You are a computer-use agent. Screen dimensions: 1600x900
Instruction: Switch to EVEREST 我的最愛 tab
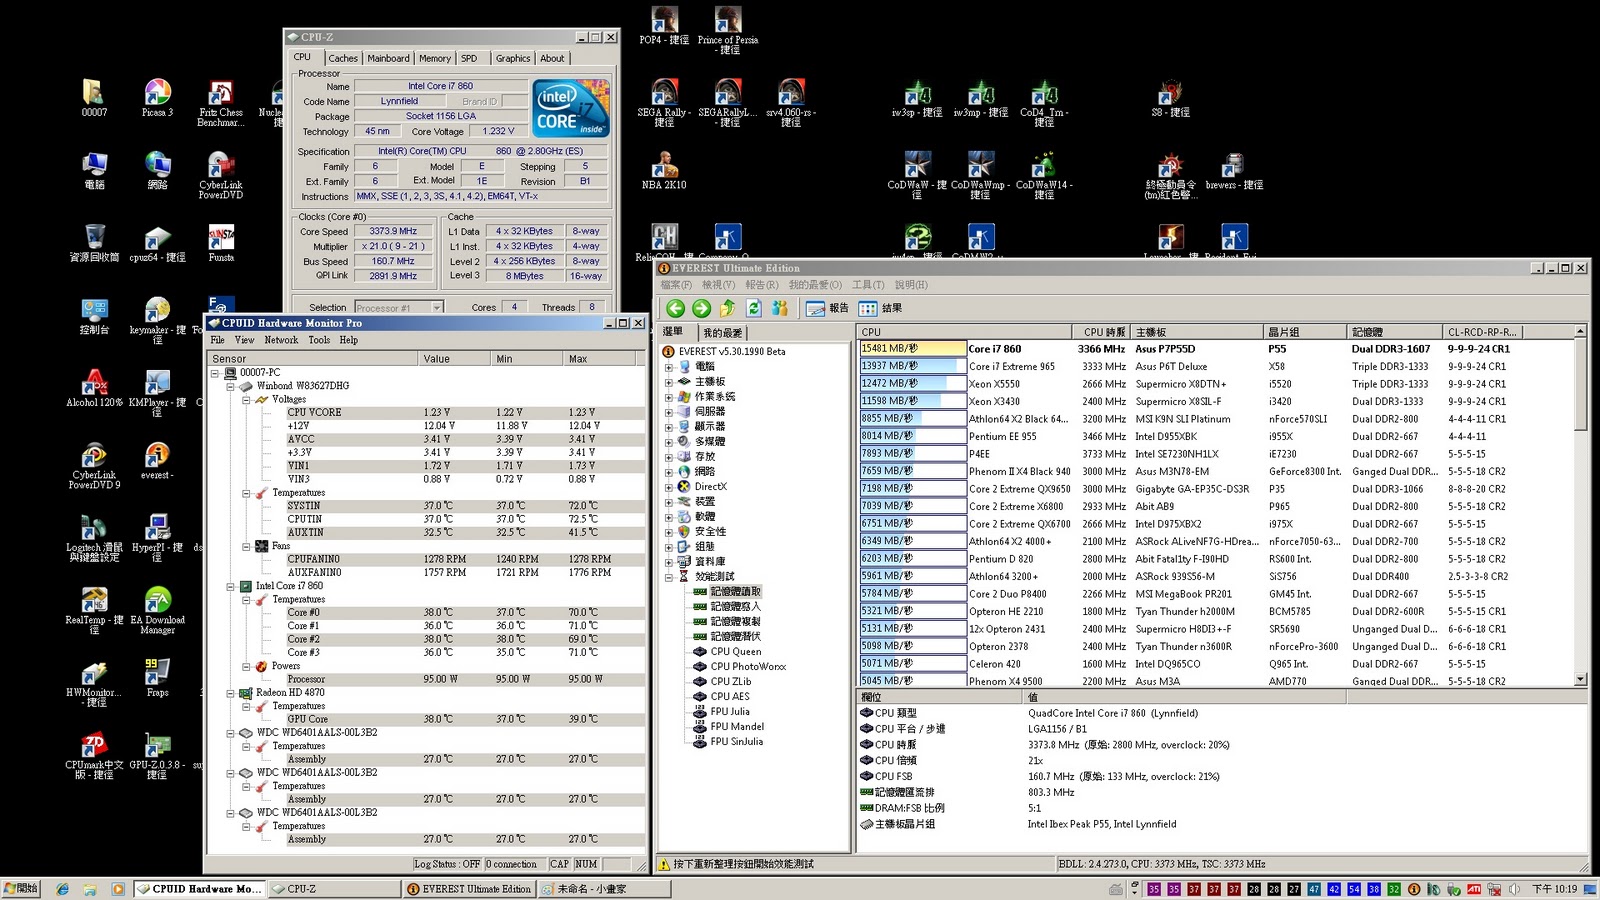tap(722, 333)
